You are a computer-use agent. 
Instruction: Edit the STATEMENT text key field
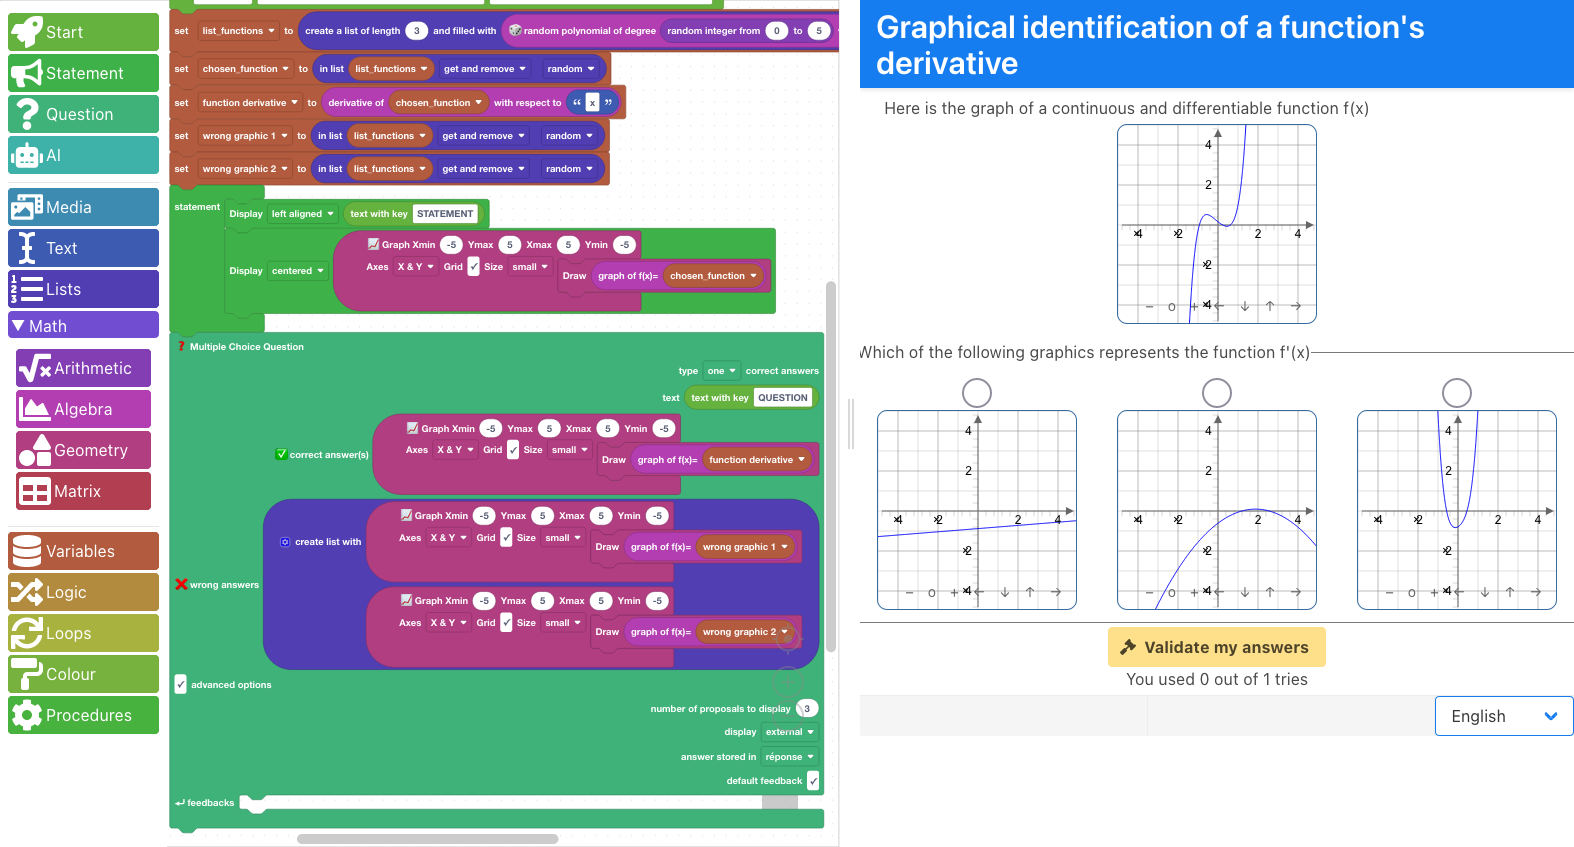[445, 214]
